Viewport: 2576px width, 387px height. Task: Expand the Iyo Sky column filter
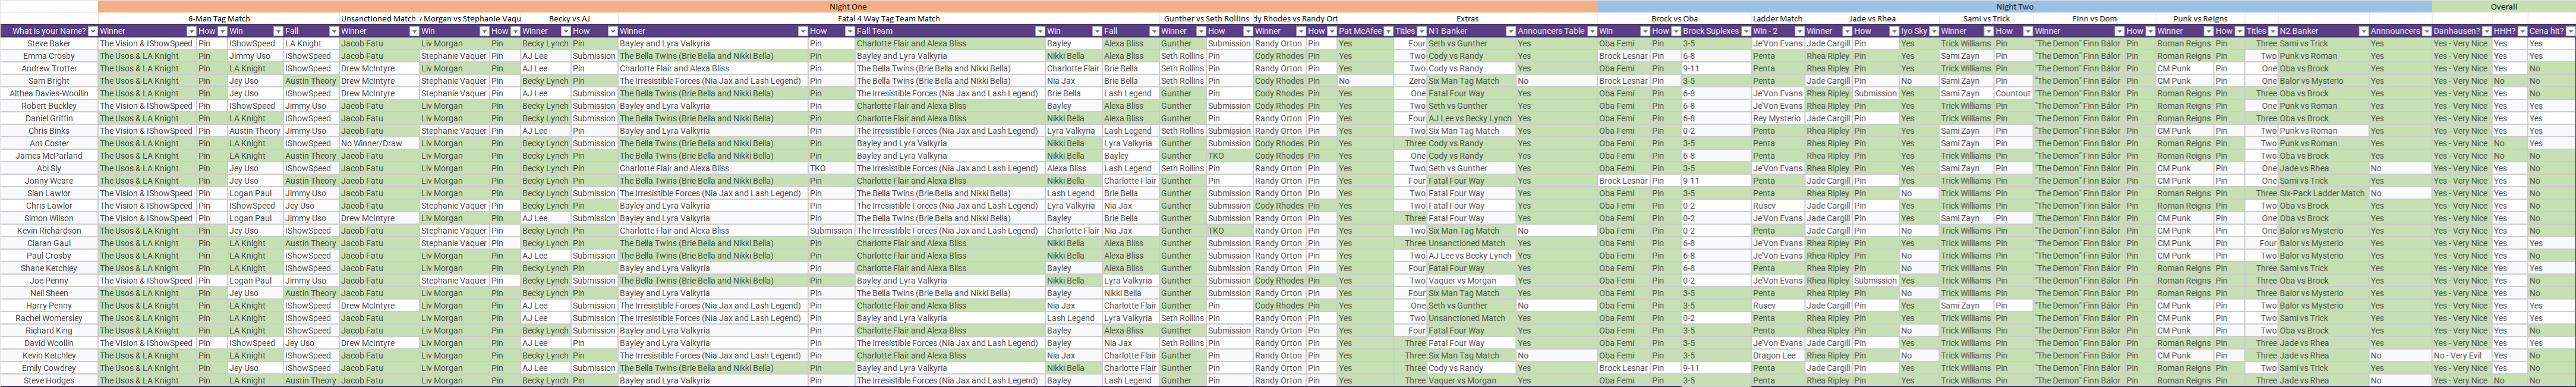click(1933, 32)
